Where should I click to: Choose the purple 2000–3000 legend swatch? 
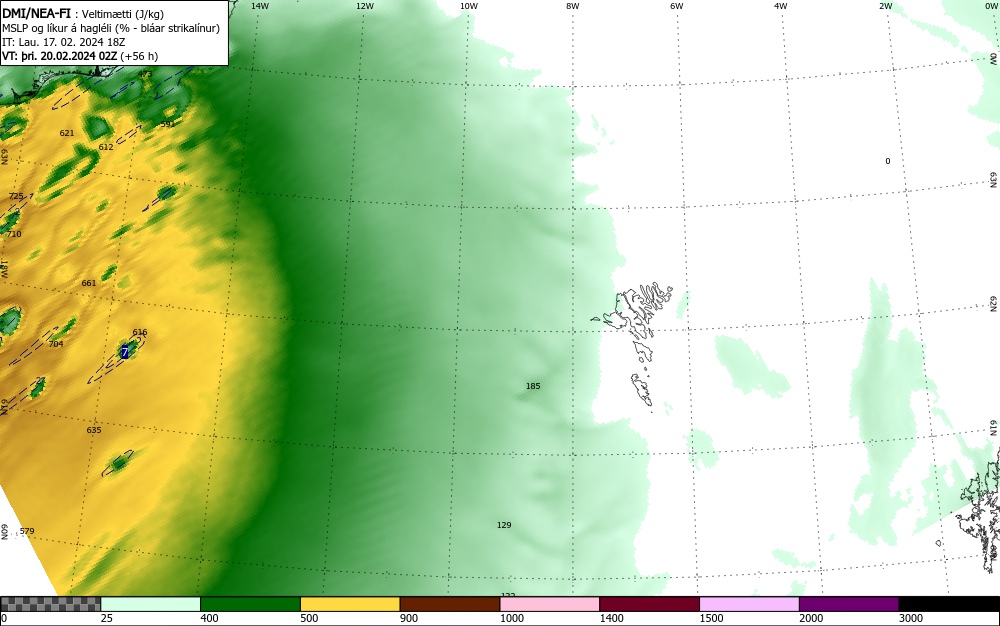(849, 604)
